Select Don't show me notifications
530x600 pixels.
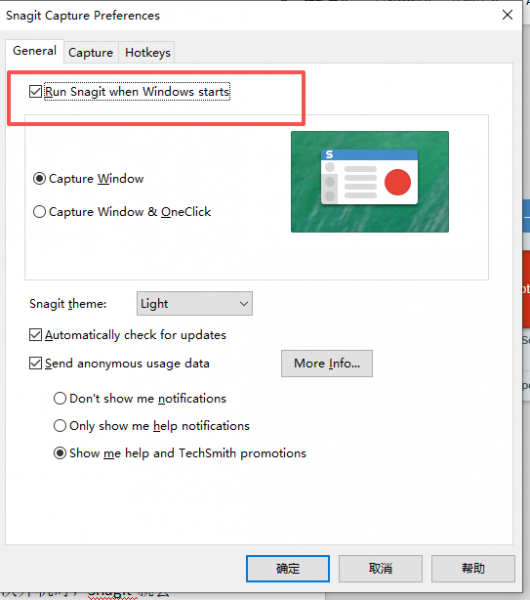pos(60,398)
